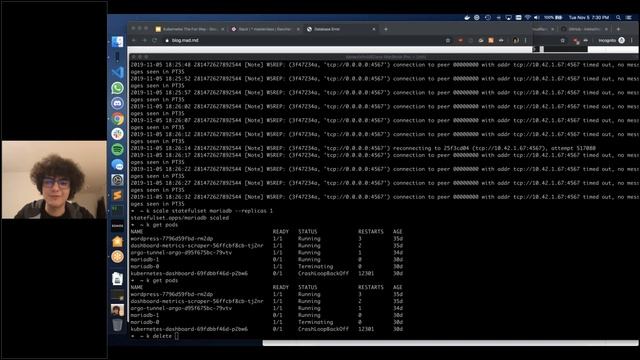Open Finder from the dock
This screenshot has width=640, height=360.
(x=118, y=42)
